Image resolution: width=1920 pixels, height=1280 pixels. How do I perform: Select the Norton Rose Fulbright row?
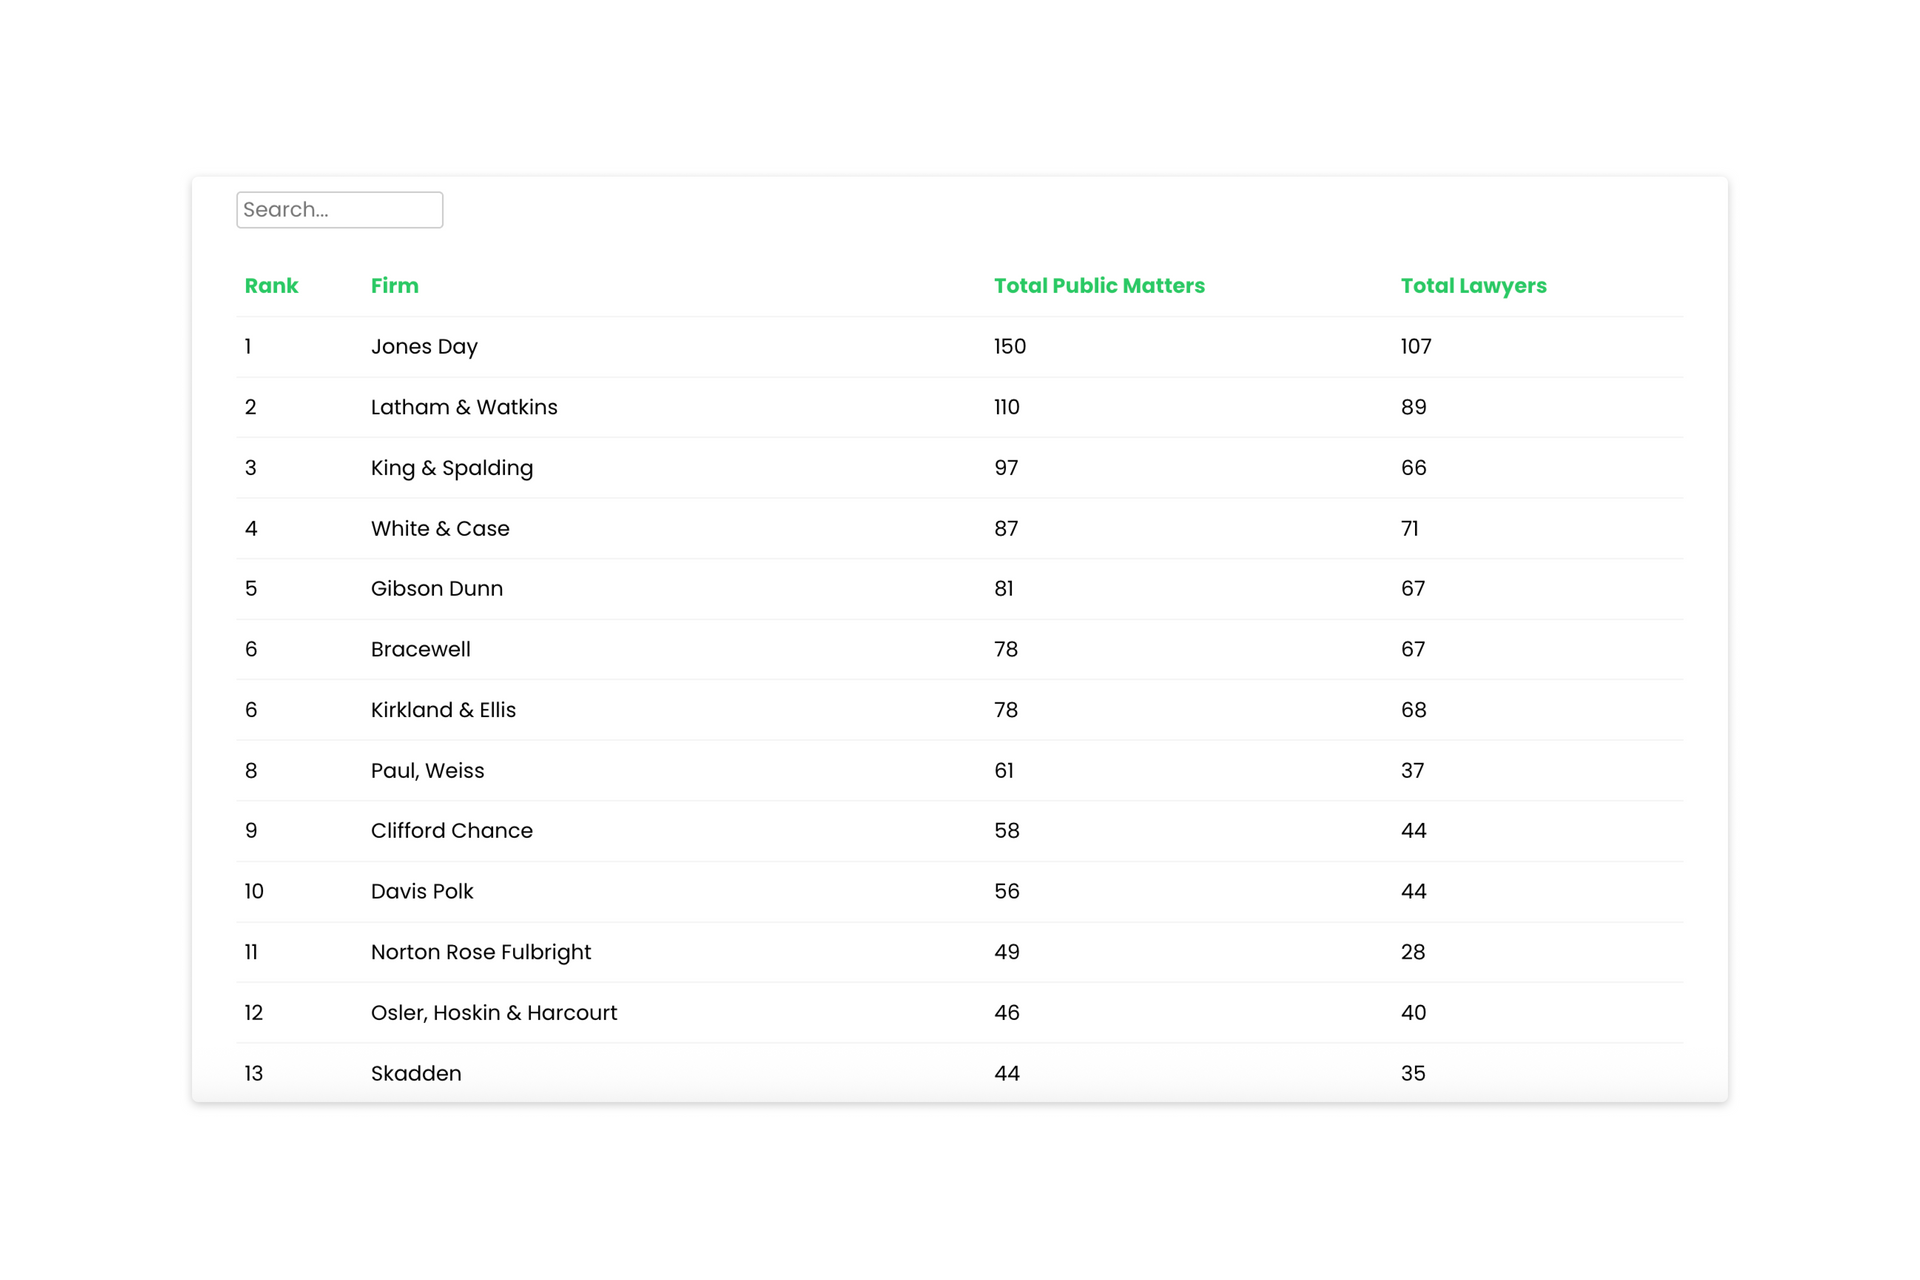[480, 952]
